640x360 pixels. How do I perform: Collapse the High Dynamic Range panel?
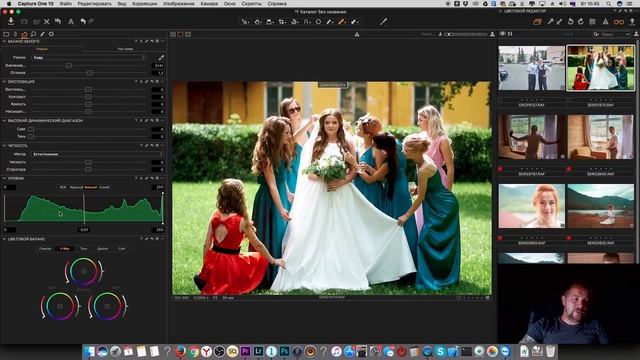(x=4, y=121)
